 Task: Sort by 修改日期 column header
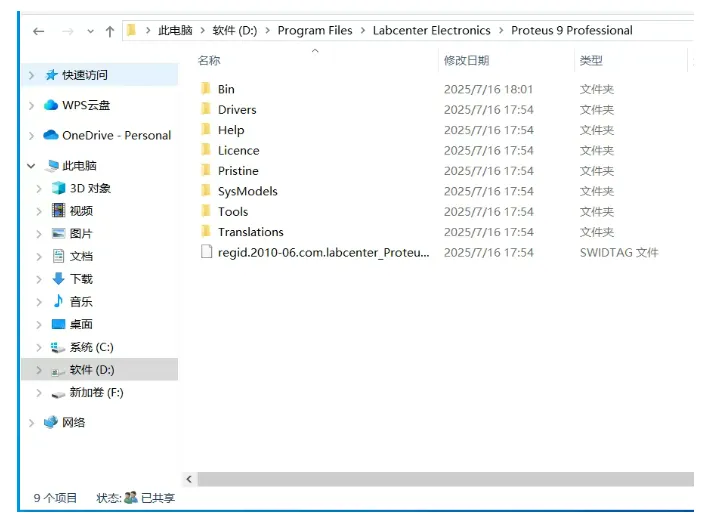pos(466,60)
